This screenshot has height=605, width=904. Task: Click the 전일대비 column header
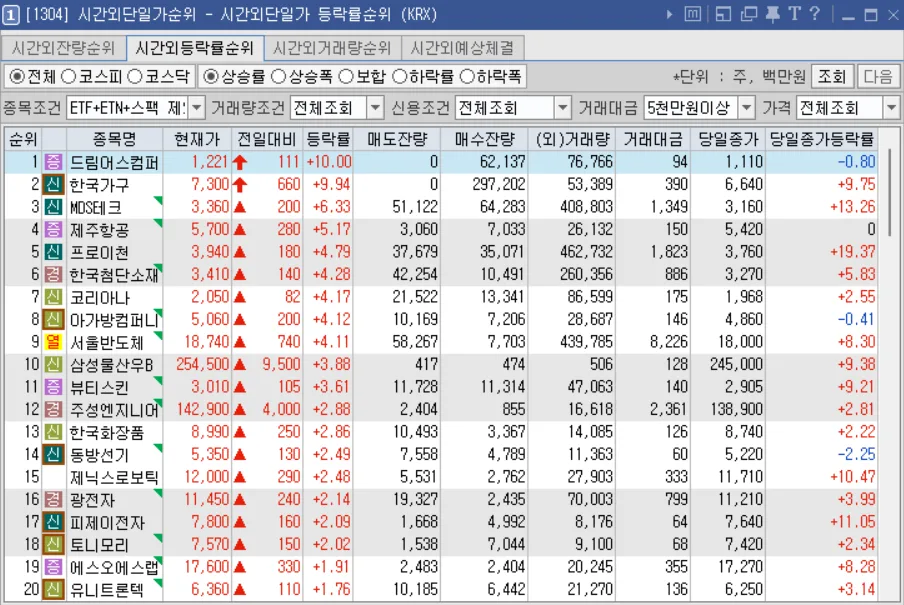coord(267,139)
